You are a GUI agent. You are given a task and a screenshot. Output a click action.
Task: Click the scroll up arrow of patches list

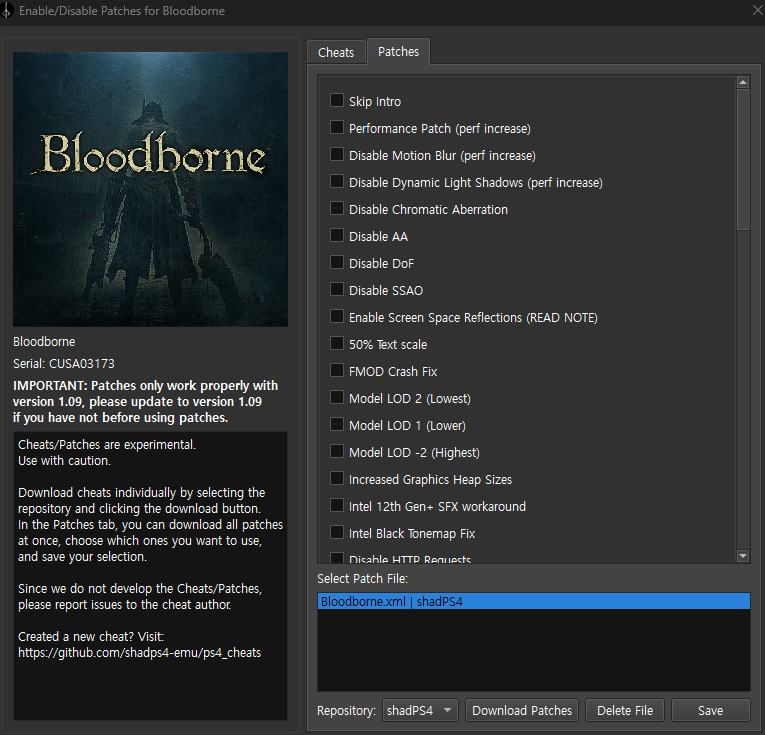click(743, 82)
